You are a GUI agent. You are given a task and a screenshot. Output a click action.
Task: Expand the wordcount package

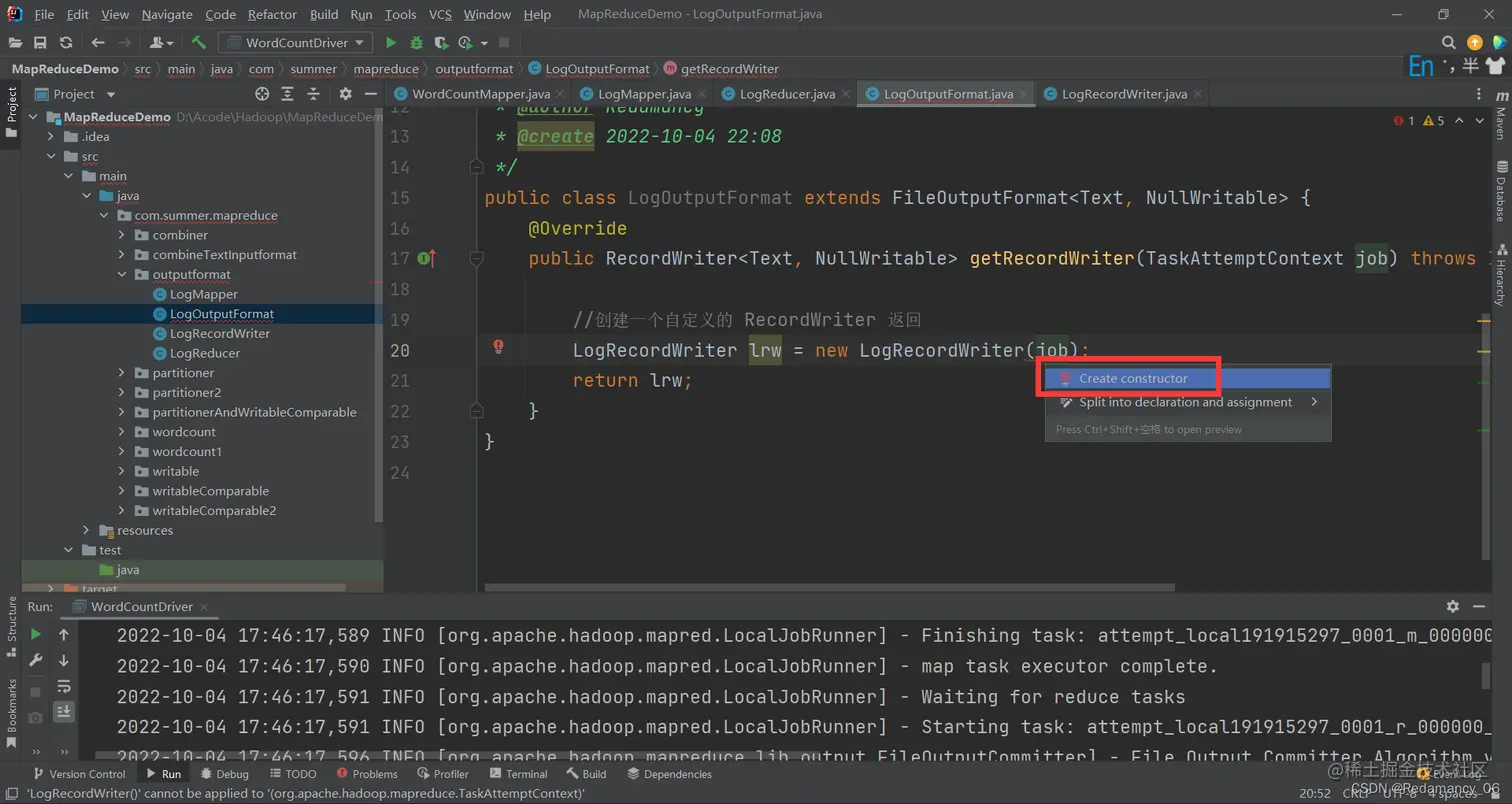[x=122, y=432]
